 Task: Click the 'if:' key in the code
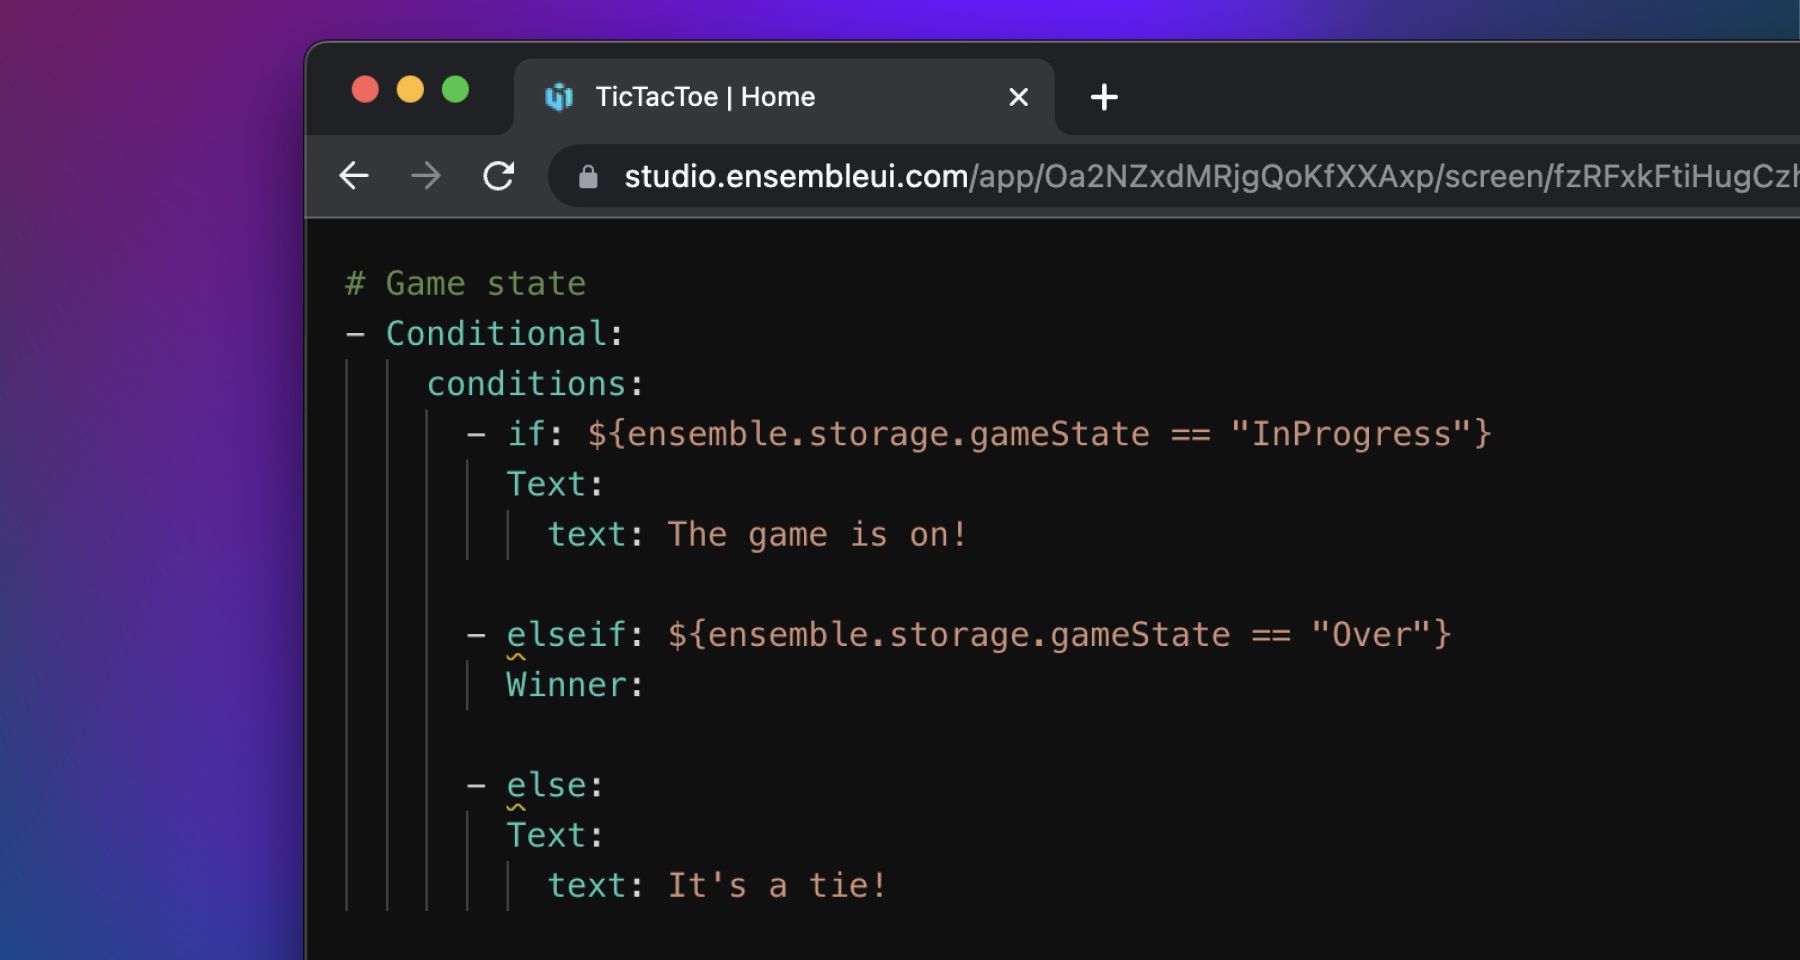(535, 433)
